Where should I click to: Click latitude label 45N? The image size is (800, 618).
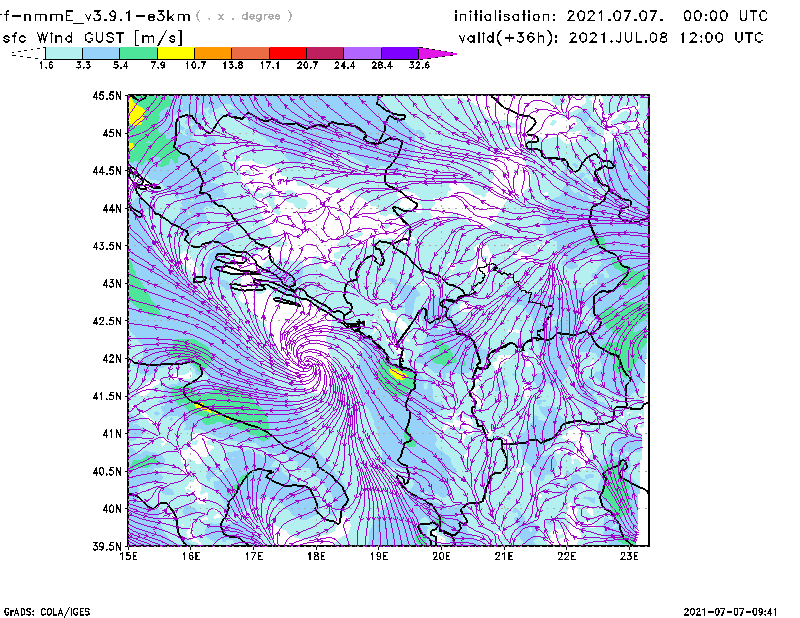pos(112,133)
